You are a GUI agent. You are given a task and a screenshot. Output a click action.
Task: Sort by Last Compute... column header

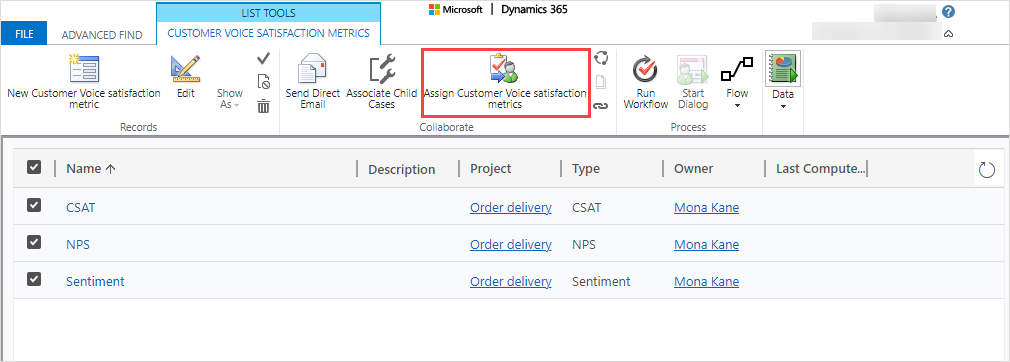[820, 169]
